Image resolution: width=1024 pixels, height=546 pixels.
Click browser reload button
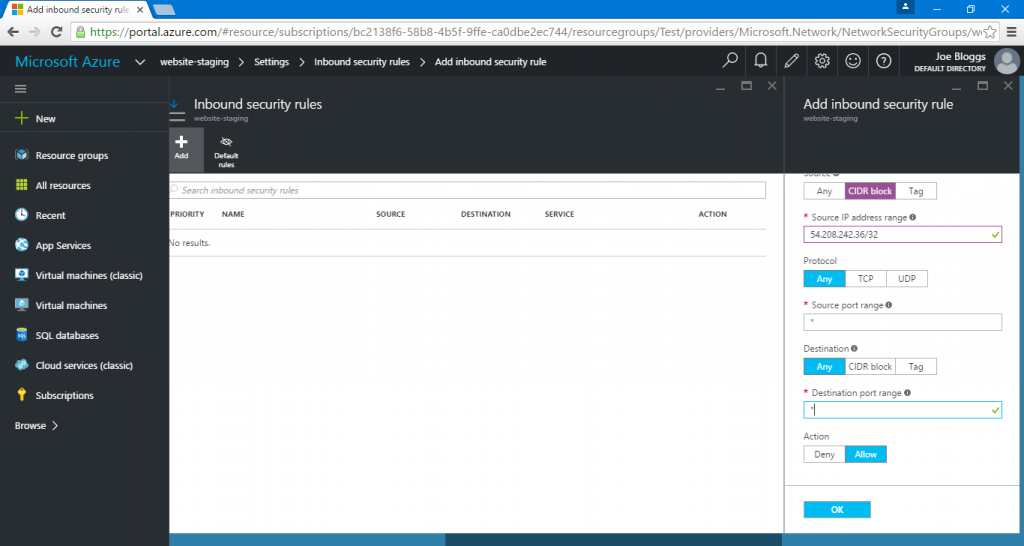pos(56,31)
